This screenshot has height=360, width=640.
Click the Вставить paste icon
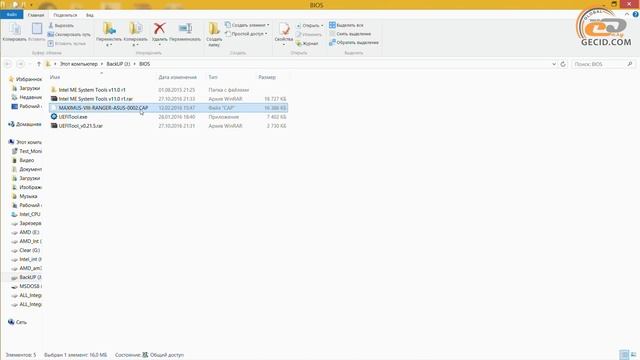coord(37,32)
